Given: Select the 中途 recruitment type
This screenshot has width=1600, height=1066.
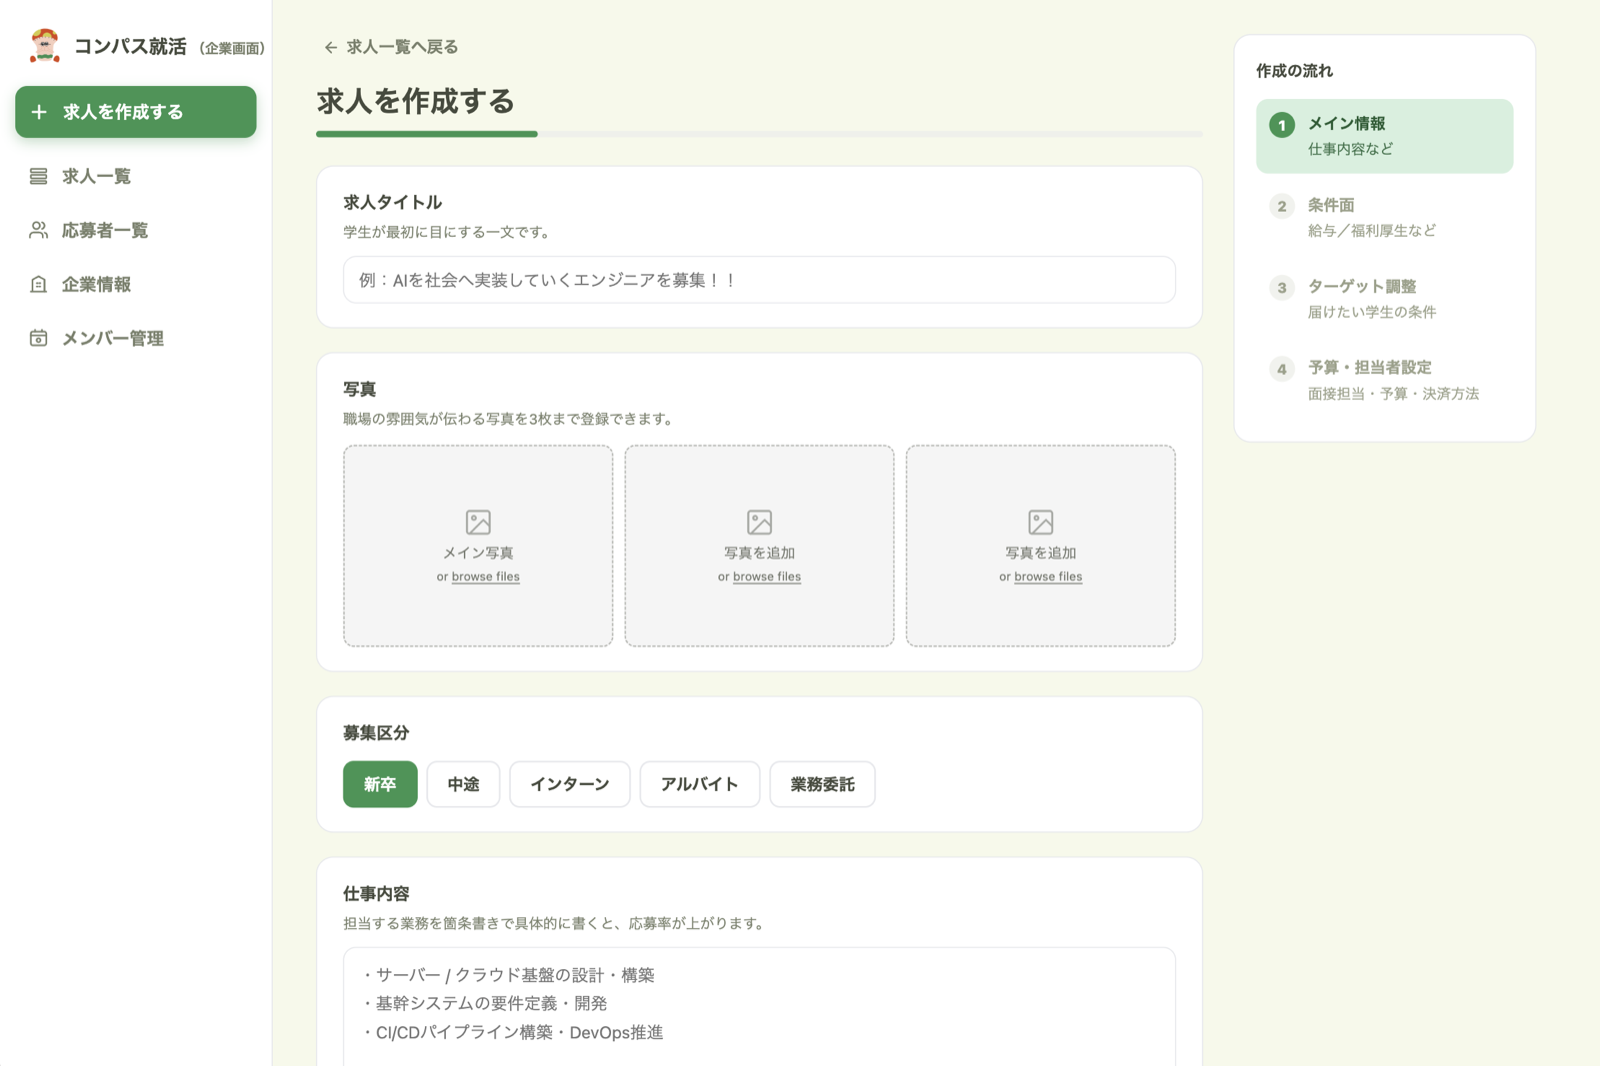Looking at the screenshot, I should click(463, 784).
